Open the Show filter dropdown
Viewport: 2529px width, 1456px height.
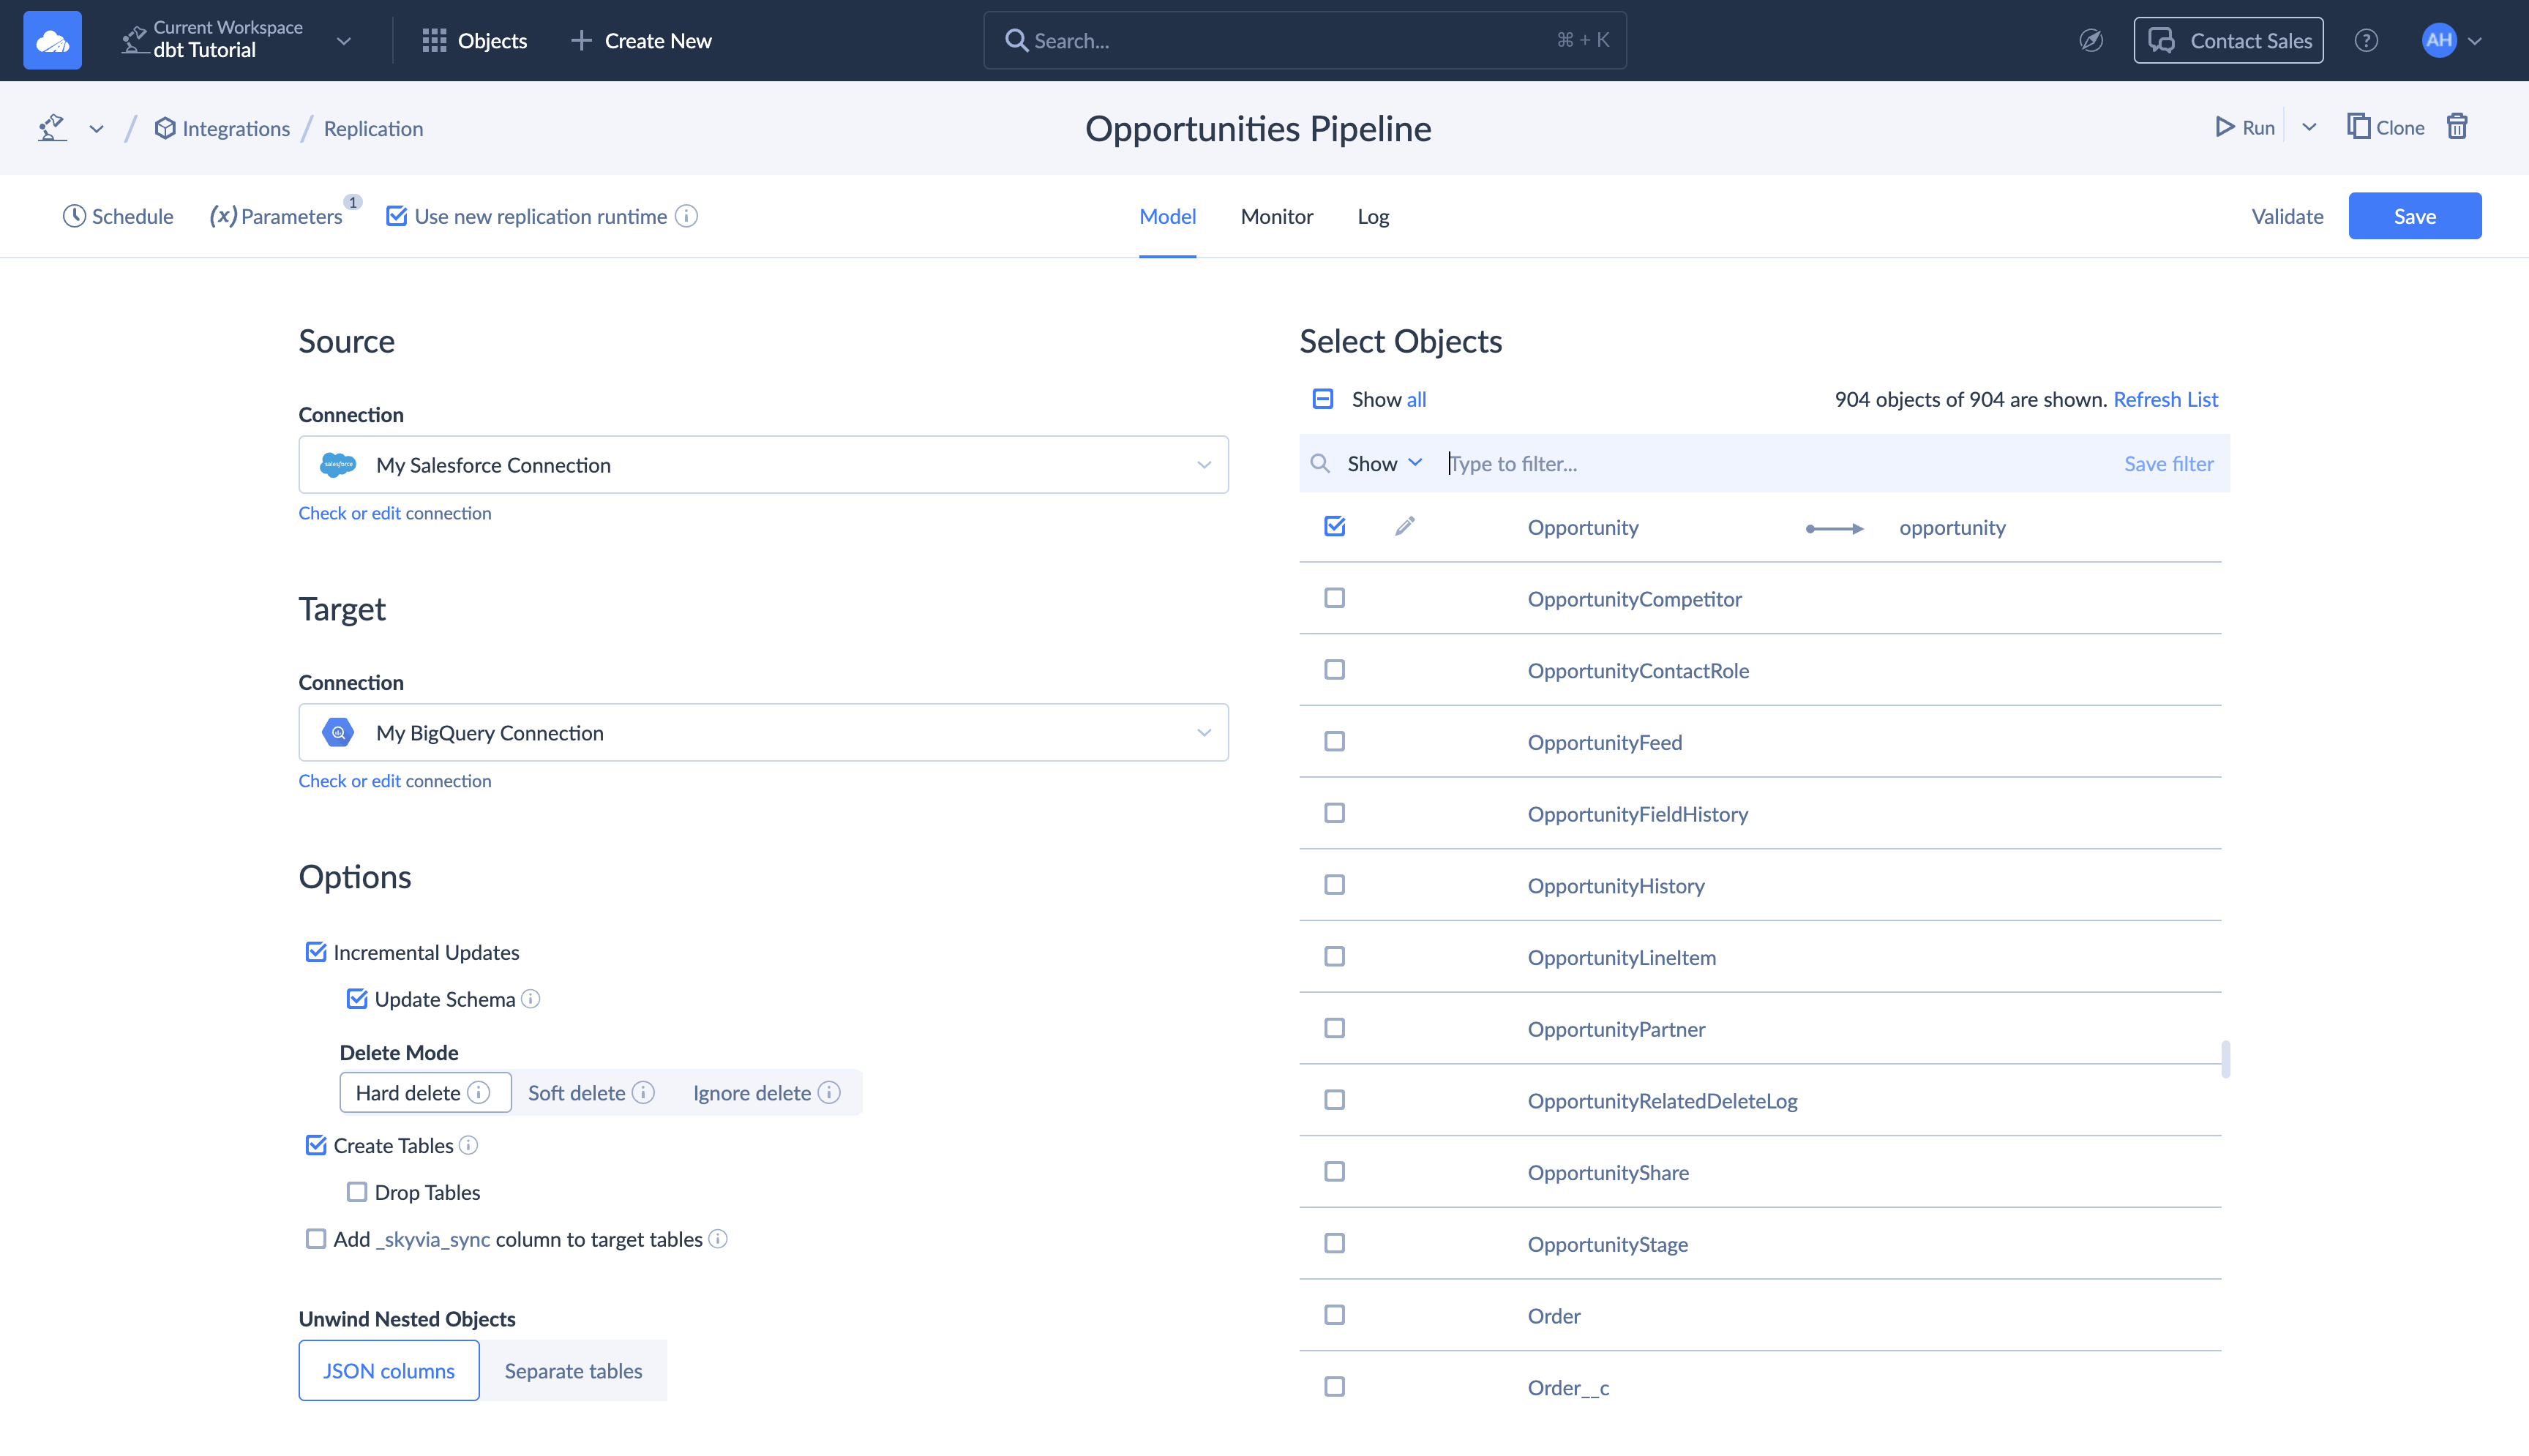pyautogui.click(x=1385, y=463)
